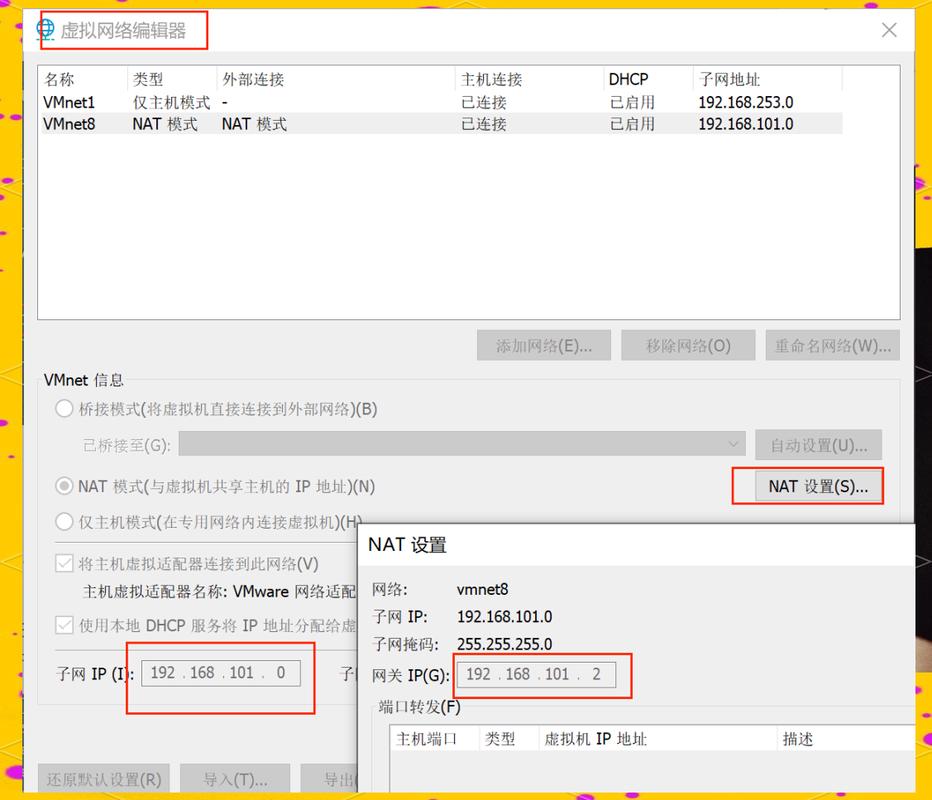This screenshot has width=932, height=800.
Task: Select the VMnet8 NAT network row
Action: point(200,123)
